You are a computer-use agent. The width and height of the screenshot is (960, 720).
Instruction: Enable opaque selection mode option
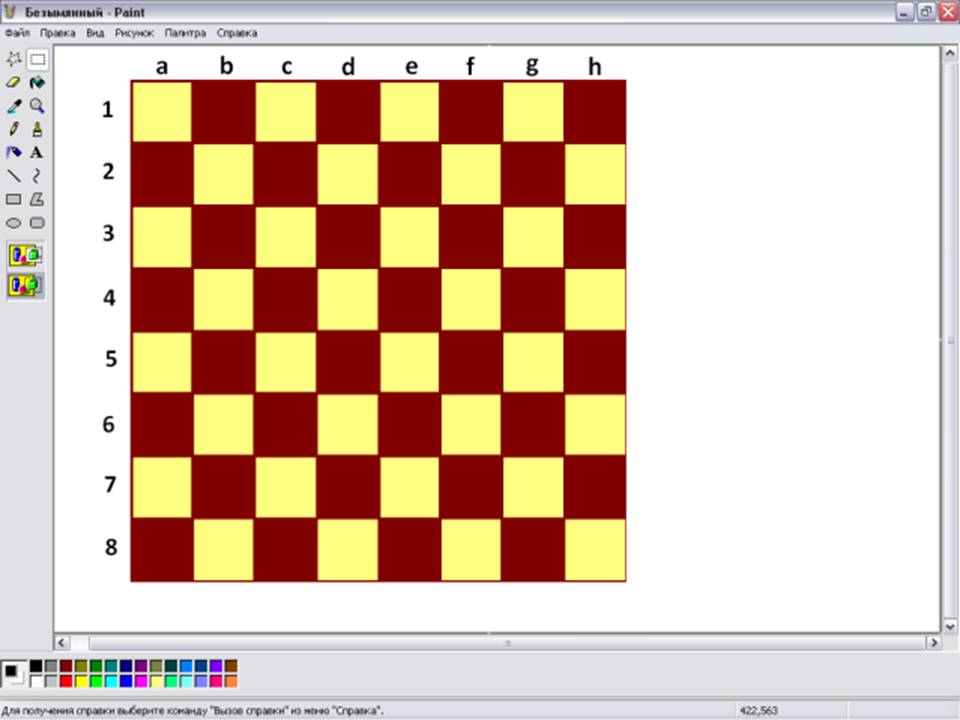[x=25, y=256]
